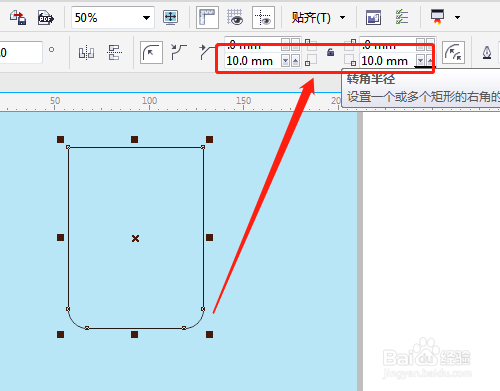
Task: Click the bottom-left corner radius 10.0 mm field
Action: click(x=252, y=61)
